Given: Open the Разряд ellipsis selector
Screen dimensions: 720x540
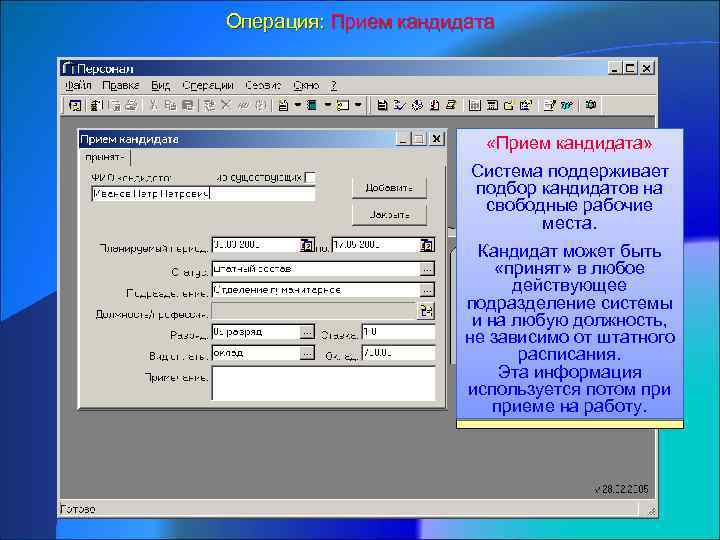Looking at the screenshot, I should pyautogui.click(x=307, y=332).
